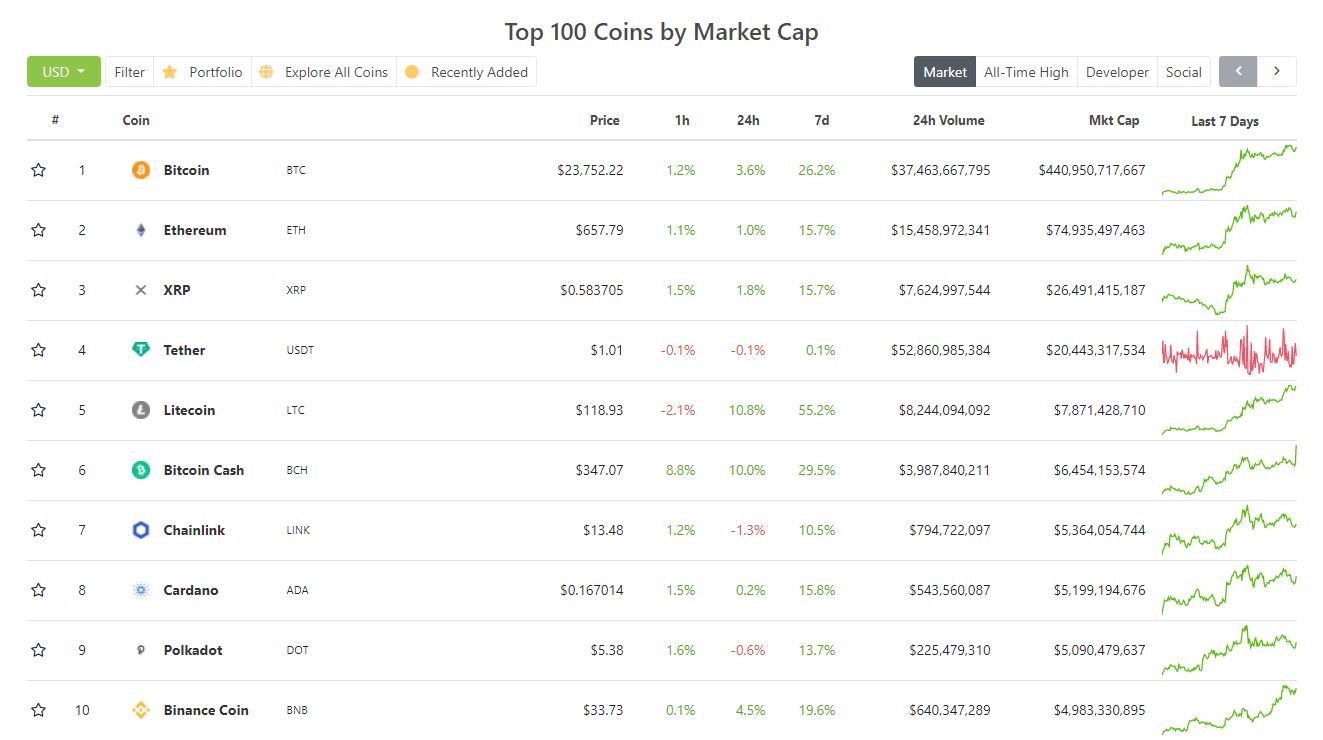Click the Ethereum diamond logo icon
The width and height of the screenshot is (1323, 740).
141,230
